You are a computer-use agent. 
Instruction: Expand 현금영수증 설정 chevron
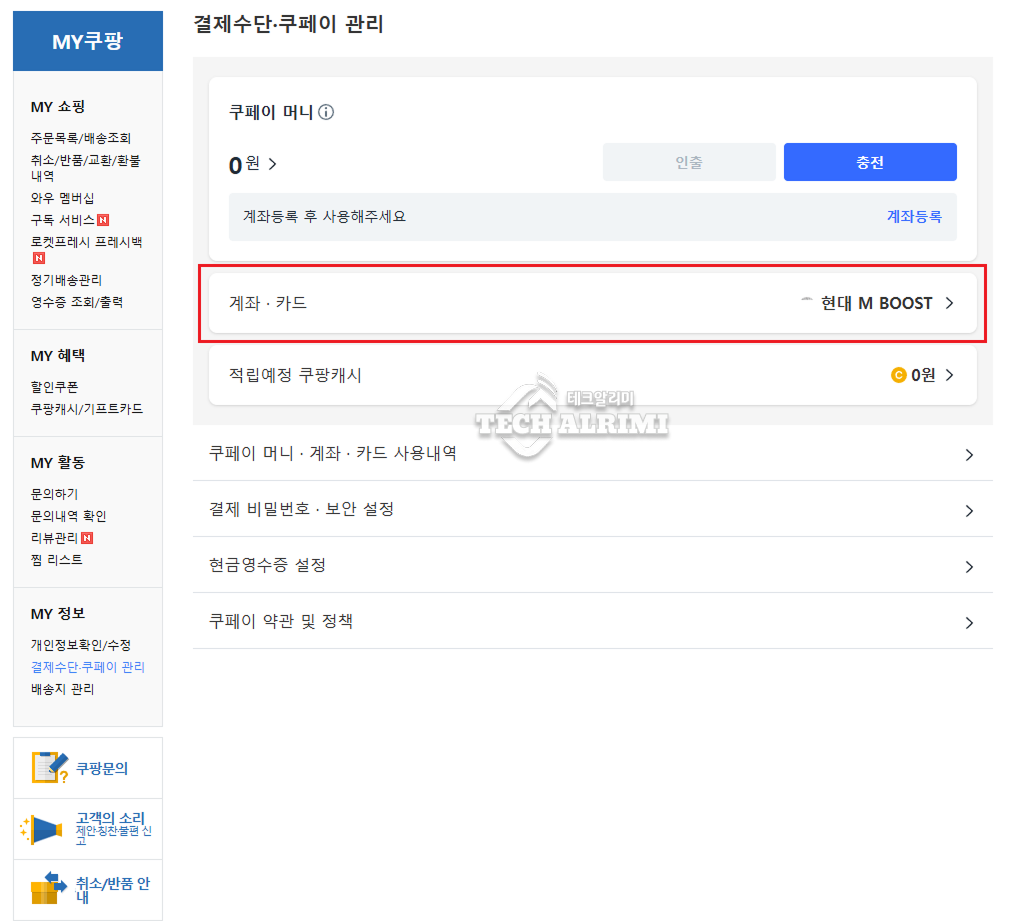click(969, 567)
